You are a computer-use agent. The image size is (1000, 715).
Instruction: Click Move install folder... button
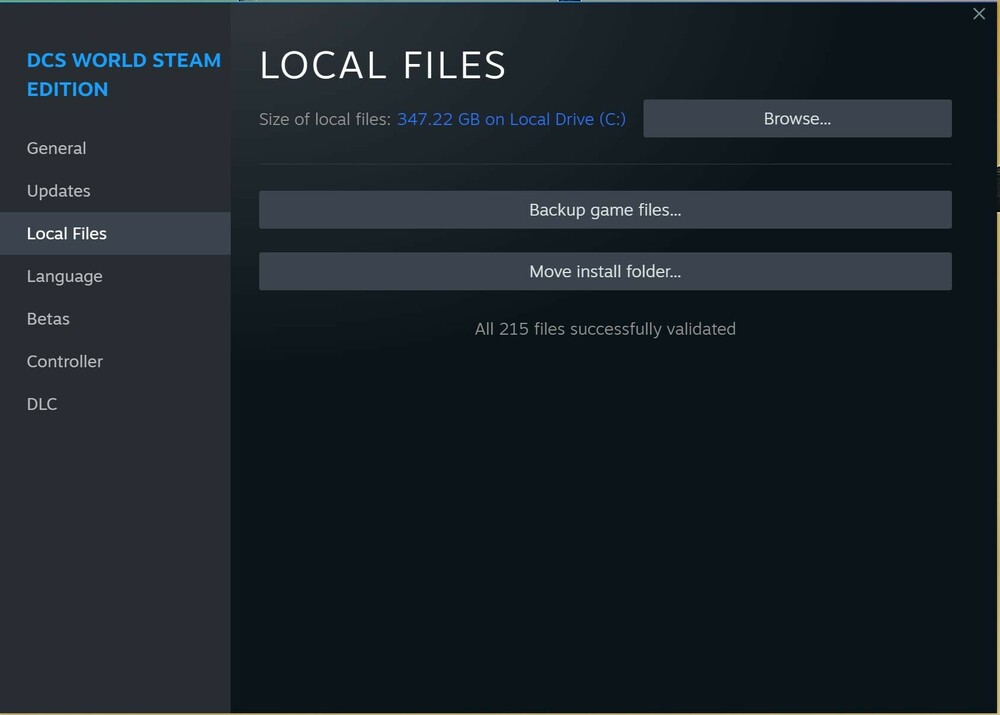click(605, 271)
